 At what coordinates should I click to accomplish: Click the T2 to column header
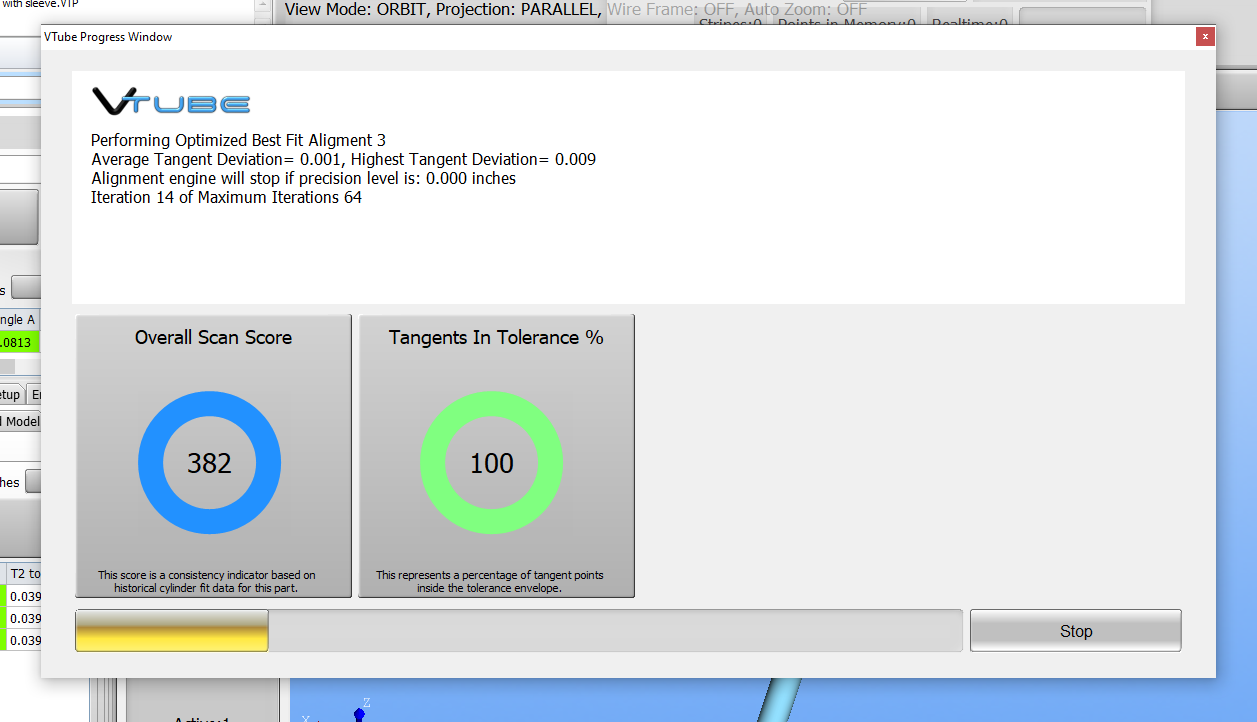pos(22,573)
